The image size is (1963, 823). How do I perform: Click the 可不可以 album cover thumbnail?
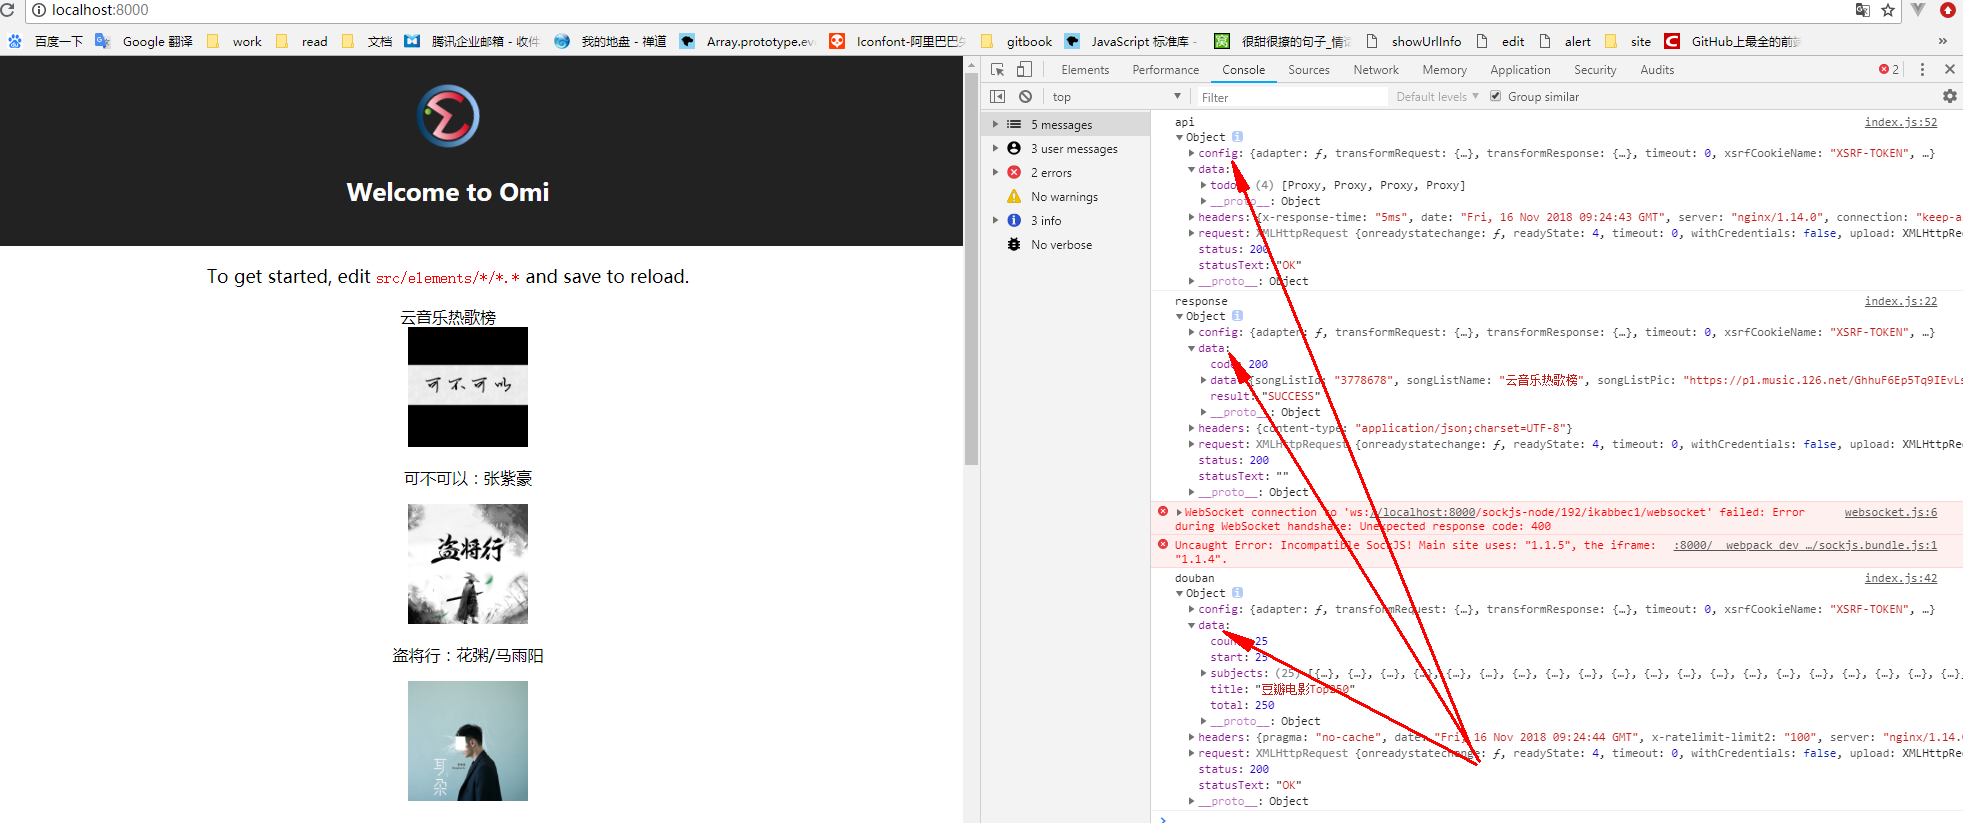point(467,387)
